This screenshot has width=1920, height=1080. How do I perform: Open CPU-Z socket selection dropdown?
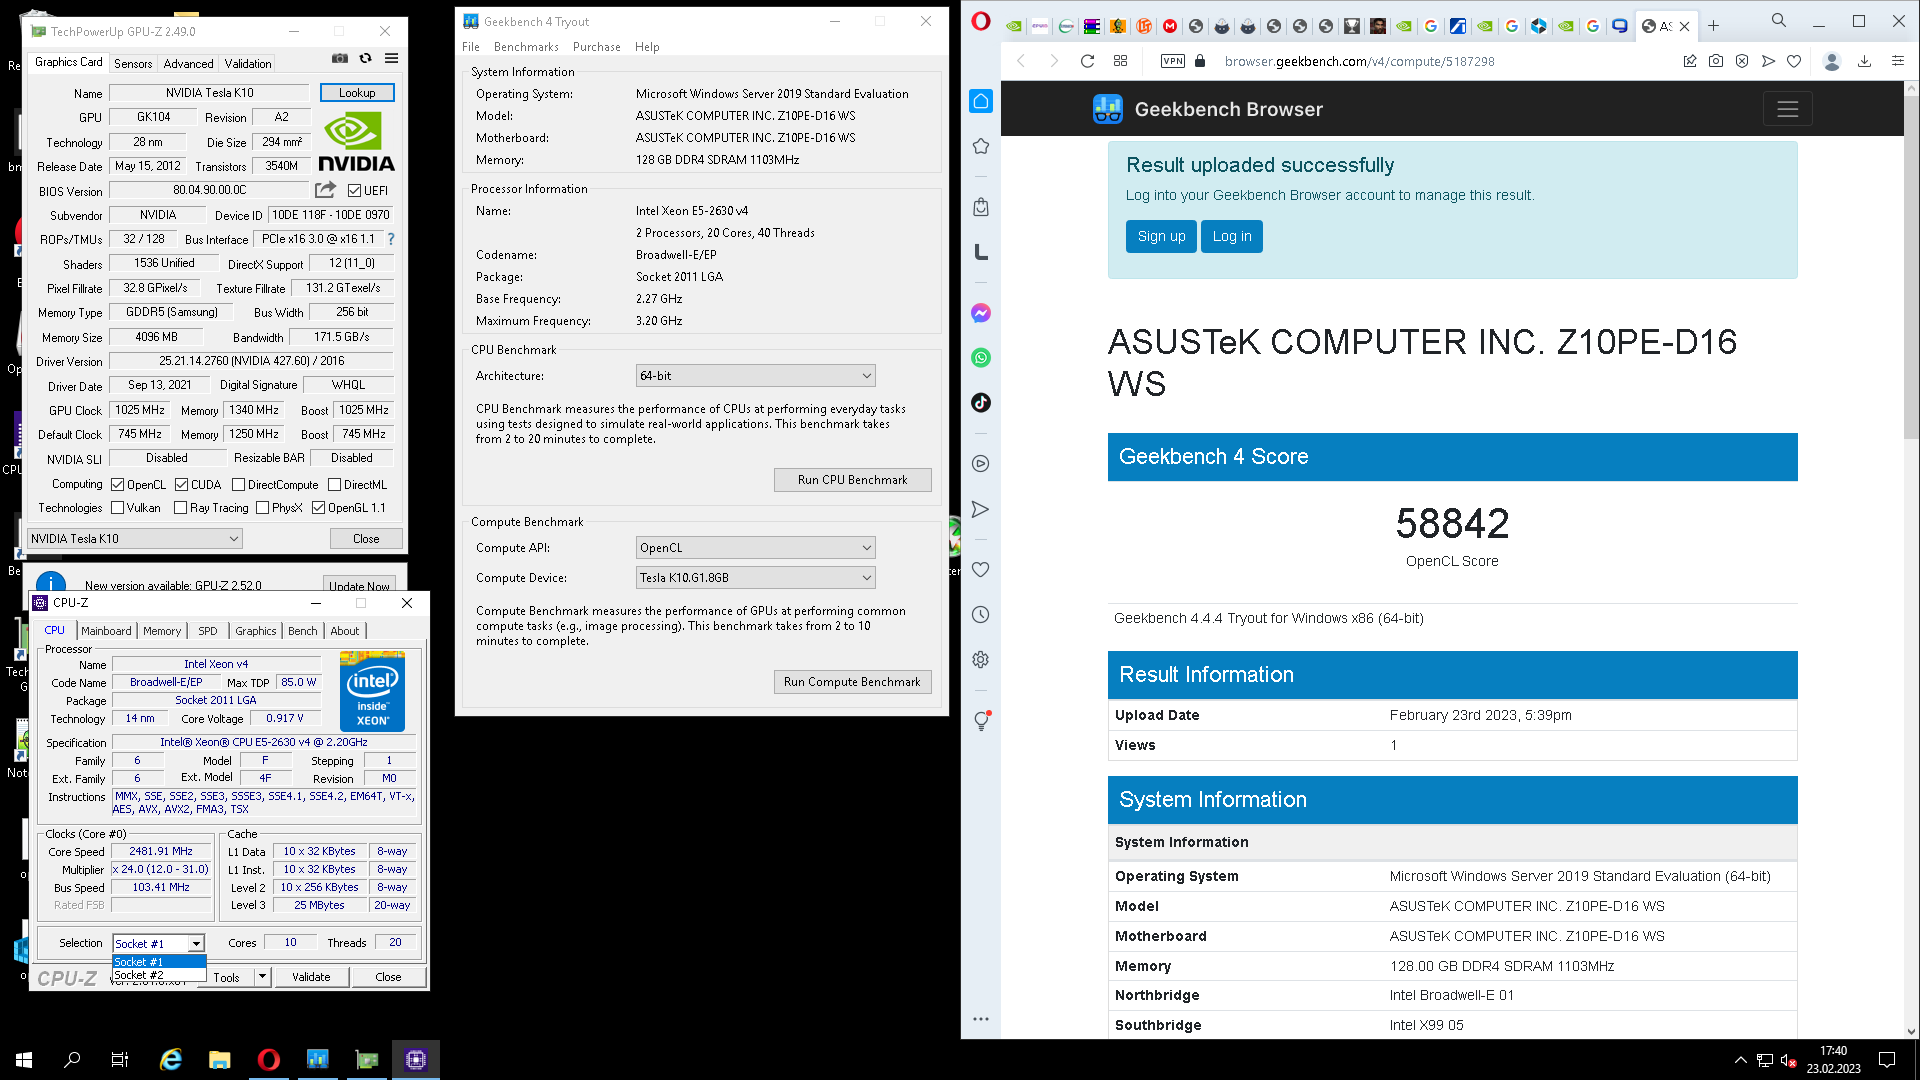(x=196, y=944)
